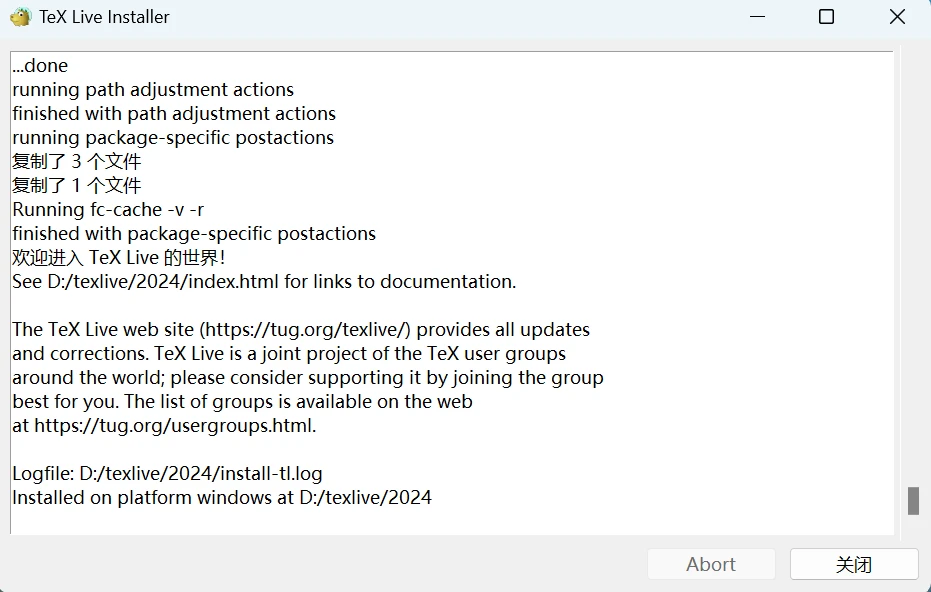Click the tug.org/usergroups.html URL text
Image resolution: width=931 pixels, height=592 pixels.
[x=174, y=426]
